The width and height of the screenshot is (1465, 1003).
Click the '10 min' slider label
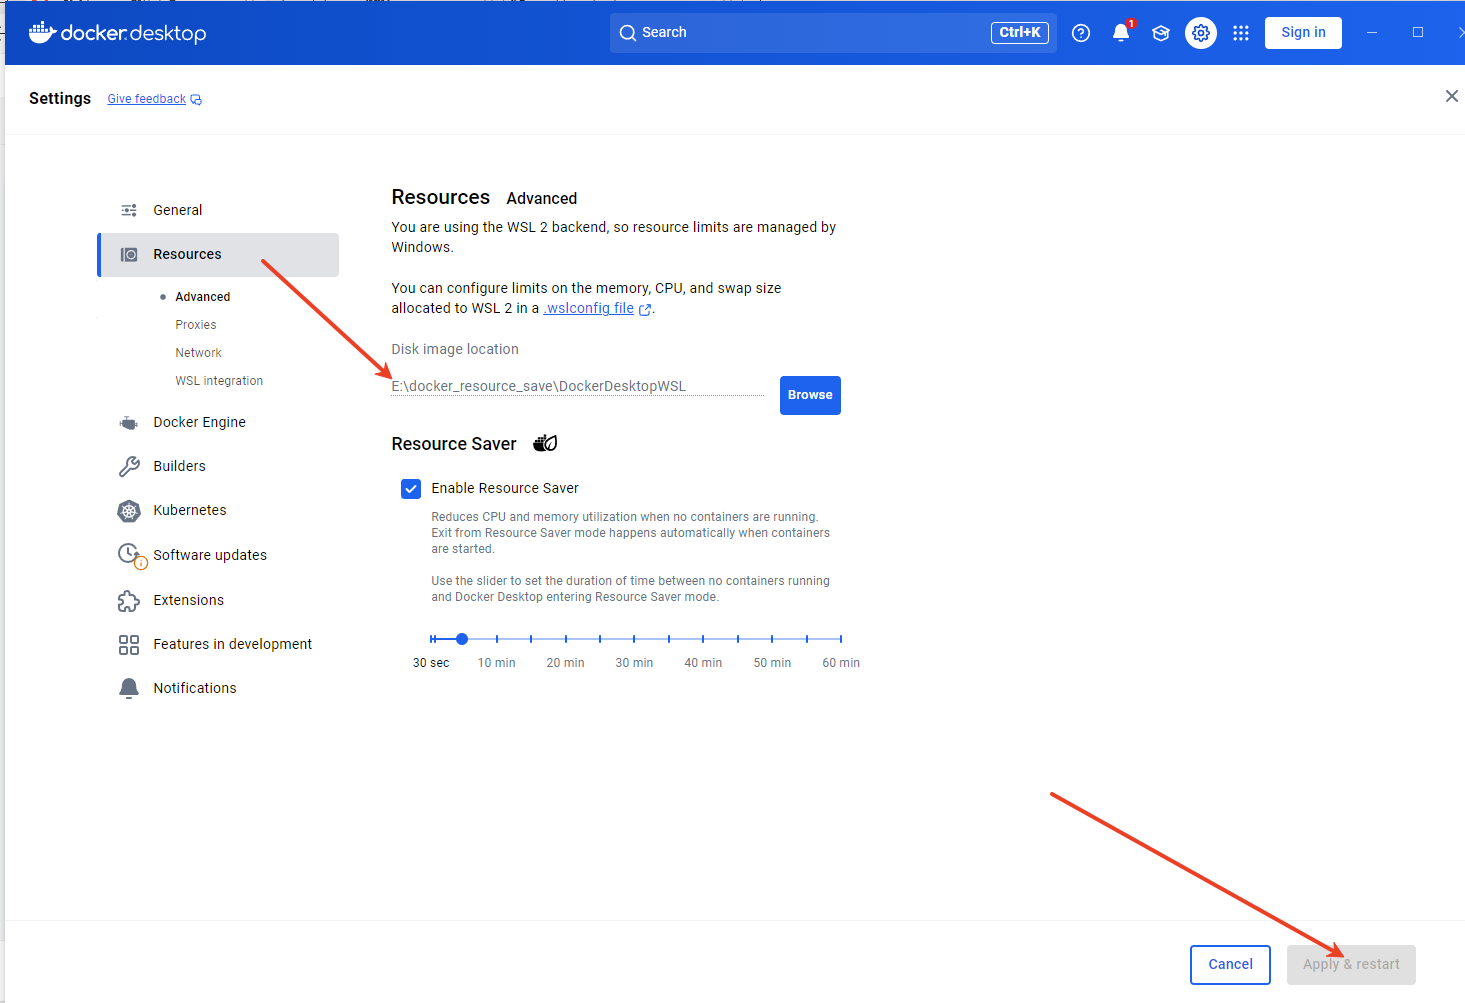(x=497, y=663)
